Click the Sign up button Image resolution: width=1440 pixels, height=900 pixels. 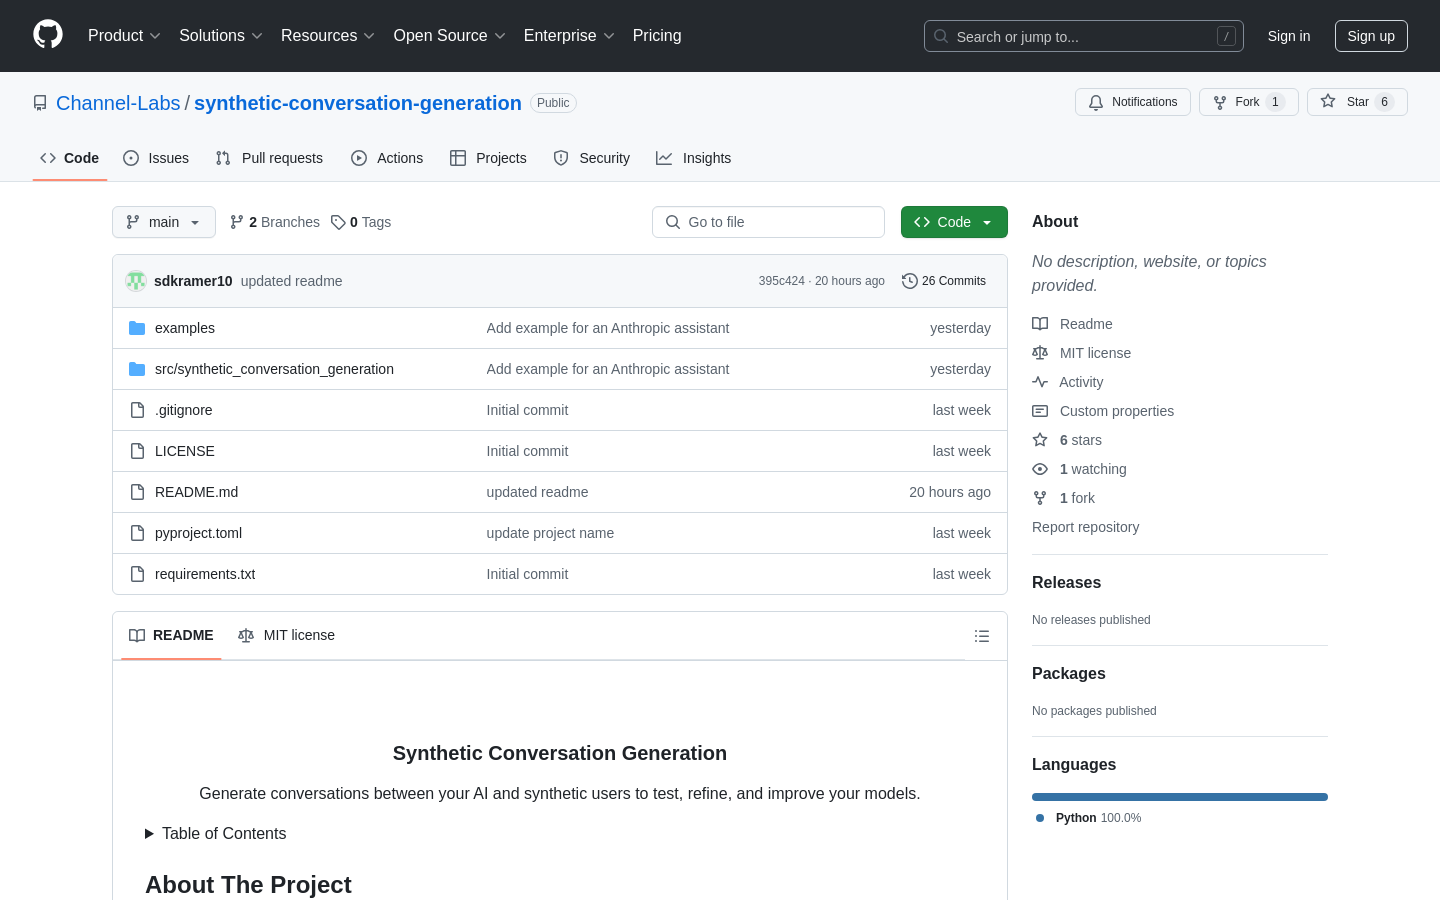(x=1371, y=36)
